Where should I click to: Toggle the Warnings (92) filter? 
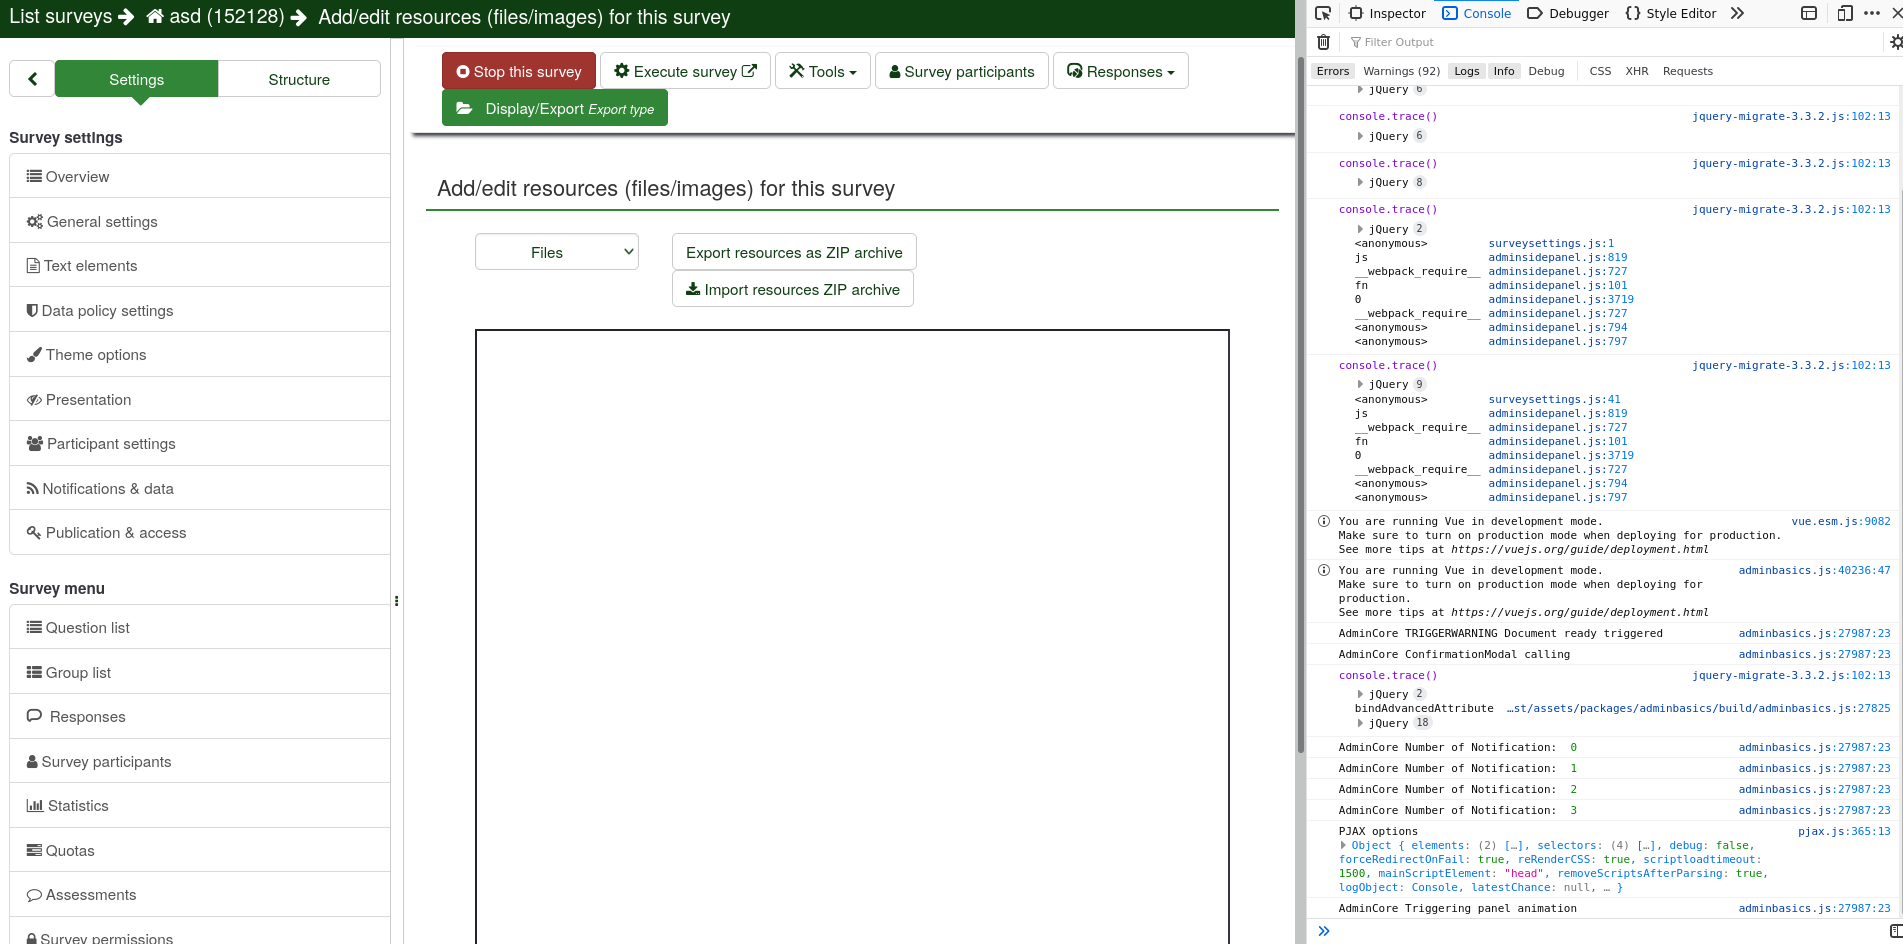(1401, 71)
